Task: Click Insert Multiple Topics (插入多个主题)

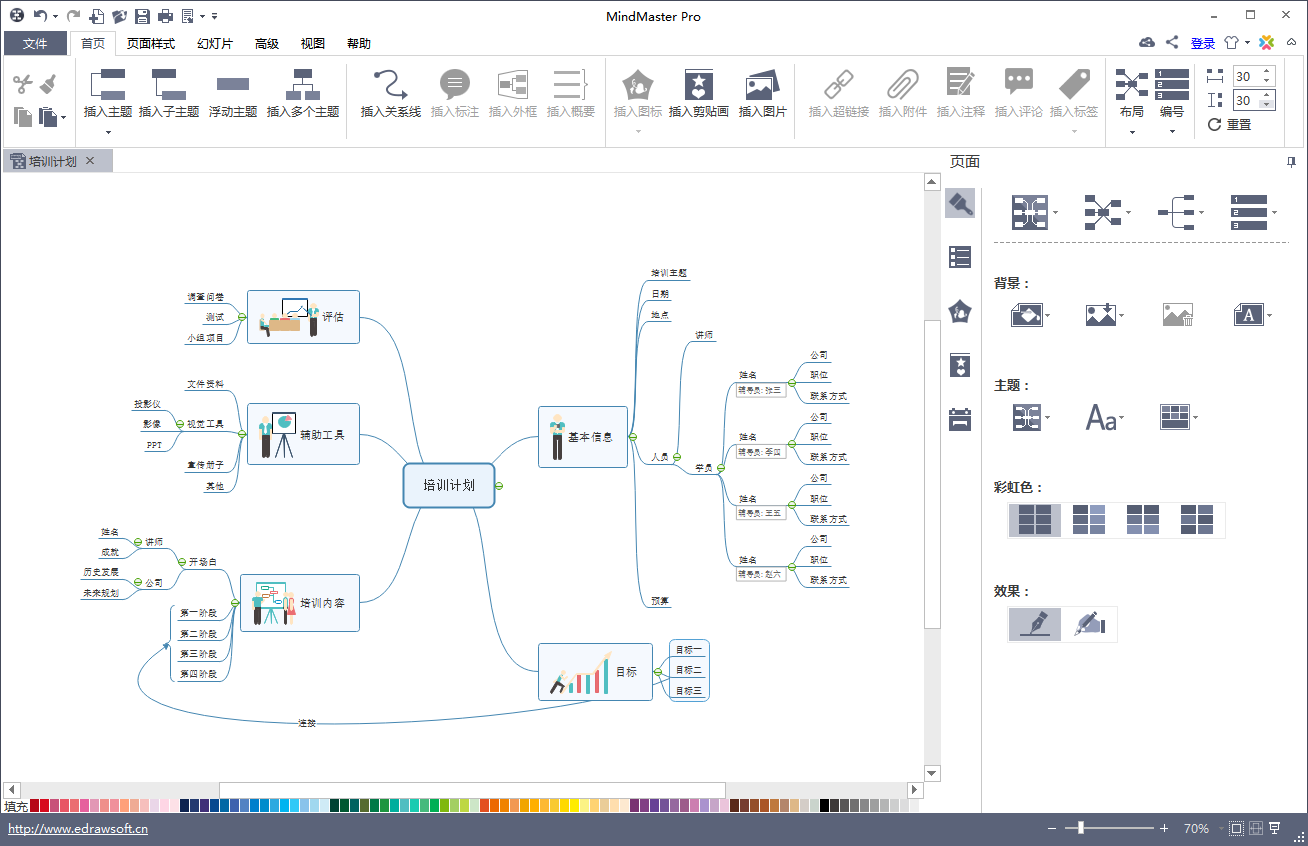Action: [303, 93]
